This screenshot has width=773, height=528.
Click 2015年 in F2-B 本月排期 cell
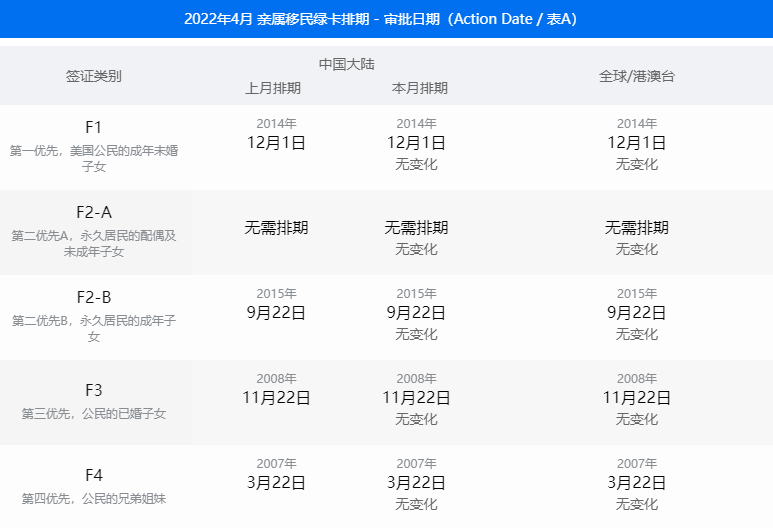click(416, 294)
